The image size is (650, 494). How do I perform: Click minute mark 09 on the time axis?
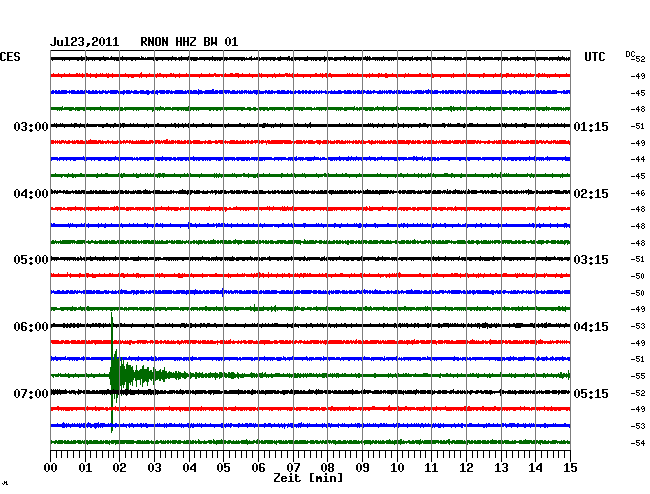[362, 468]
